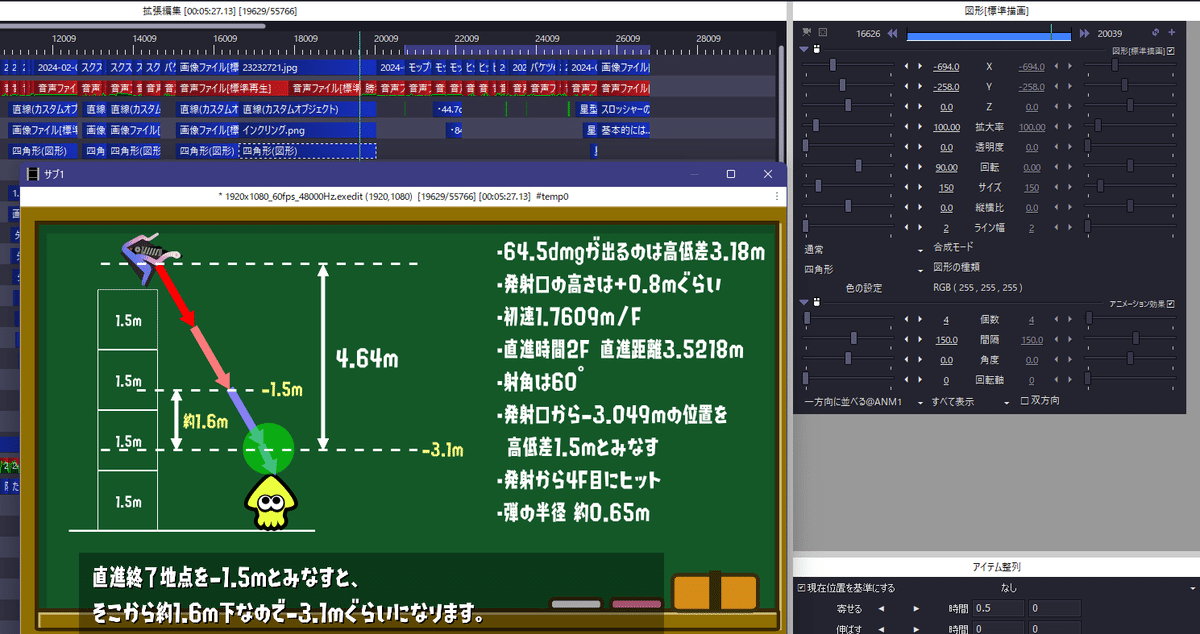
Task: Add a filter with the plus icon
Action: point(1172,32)
